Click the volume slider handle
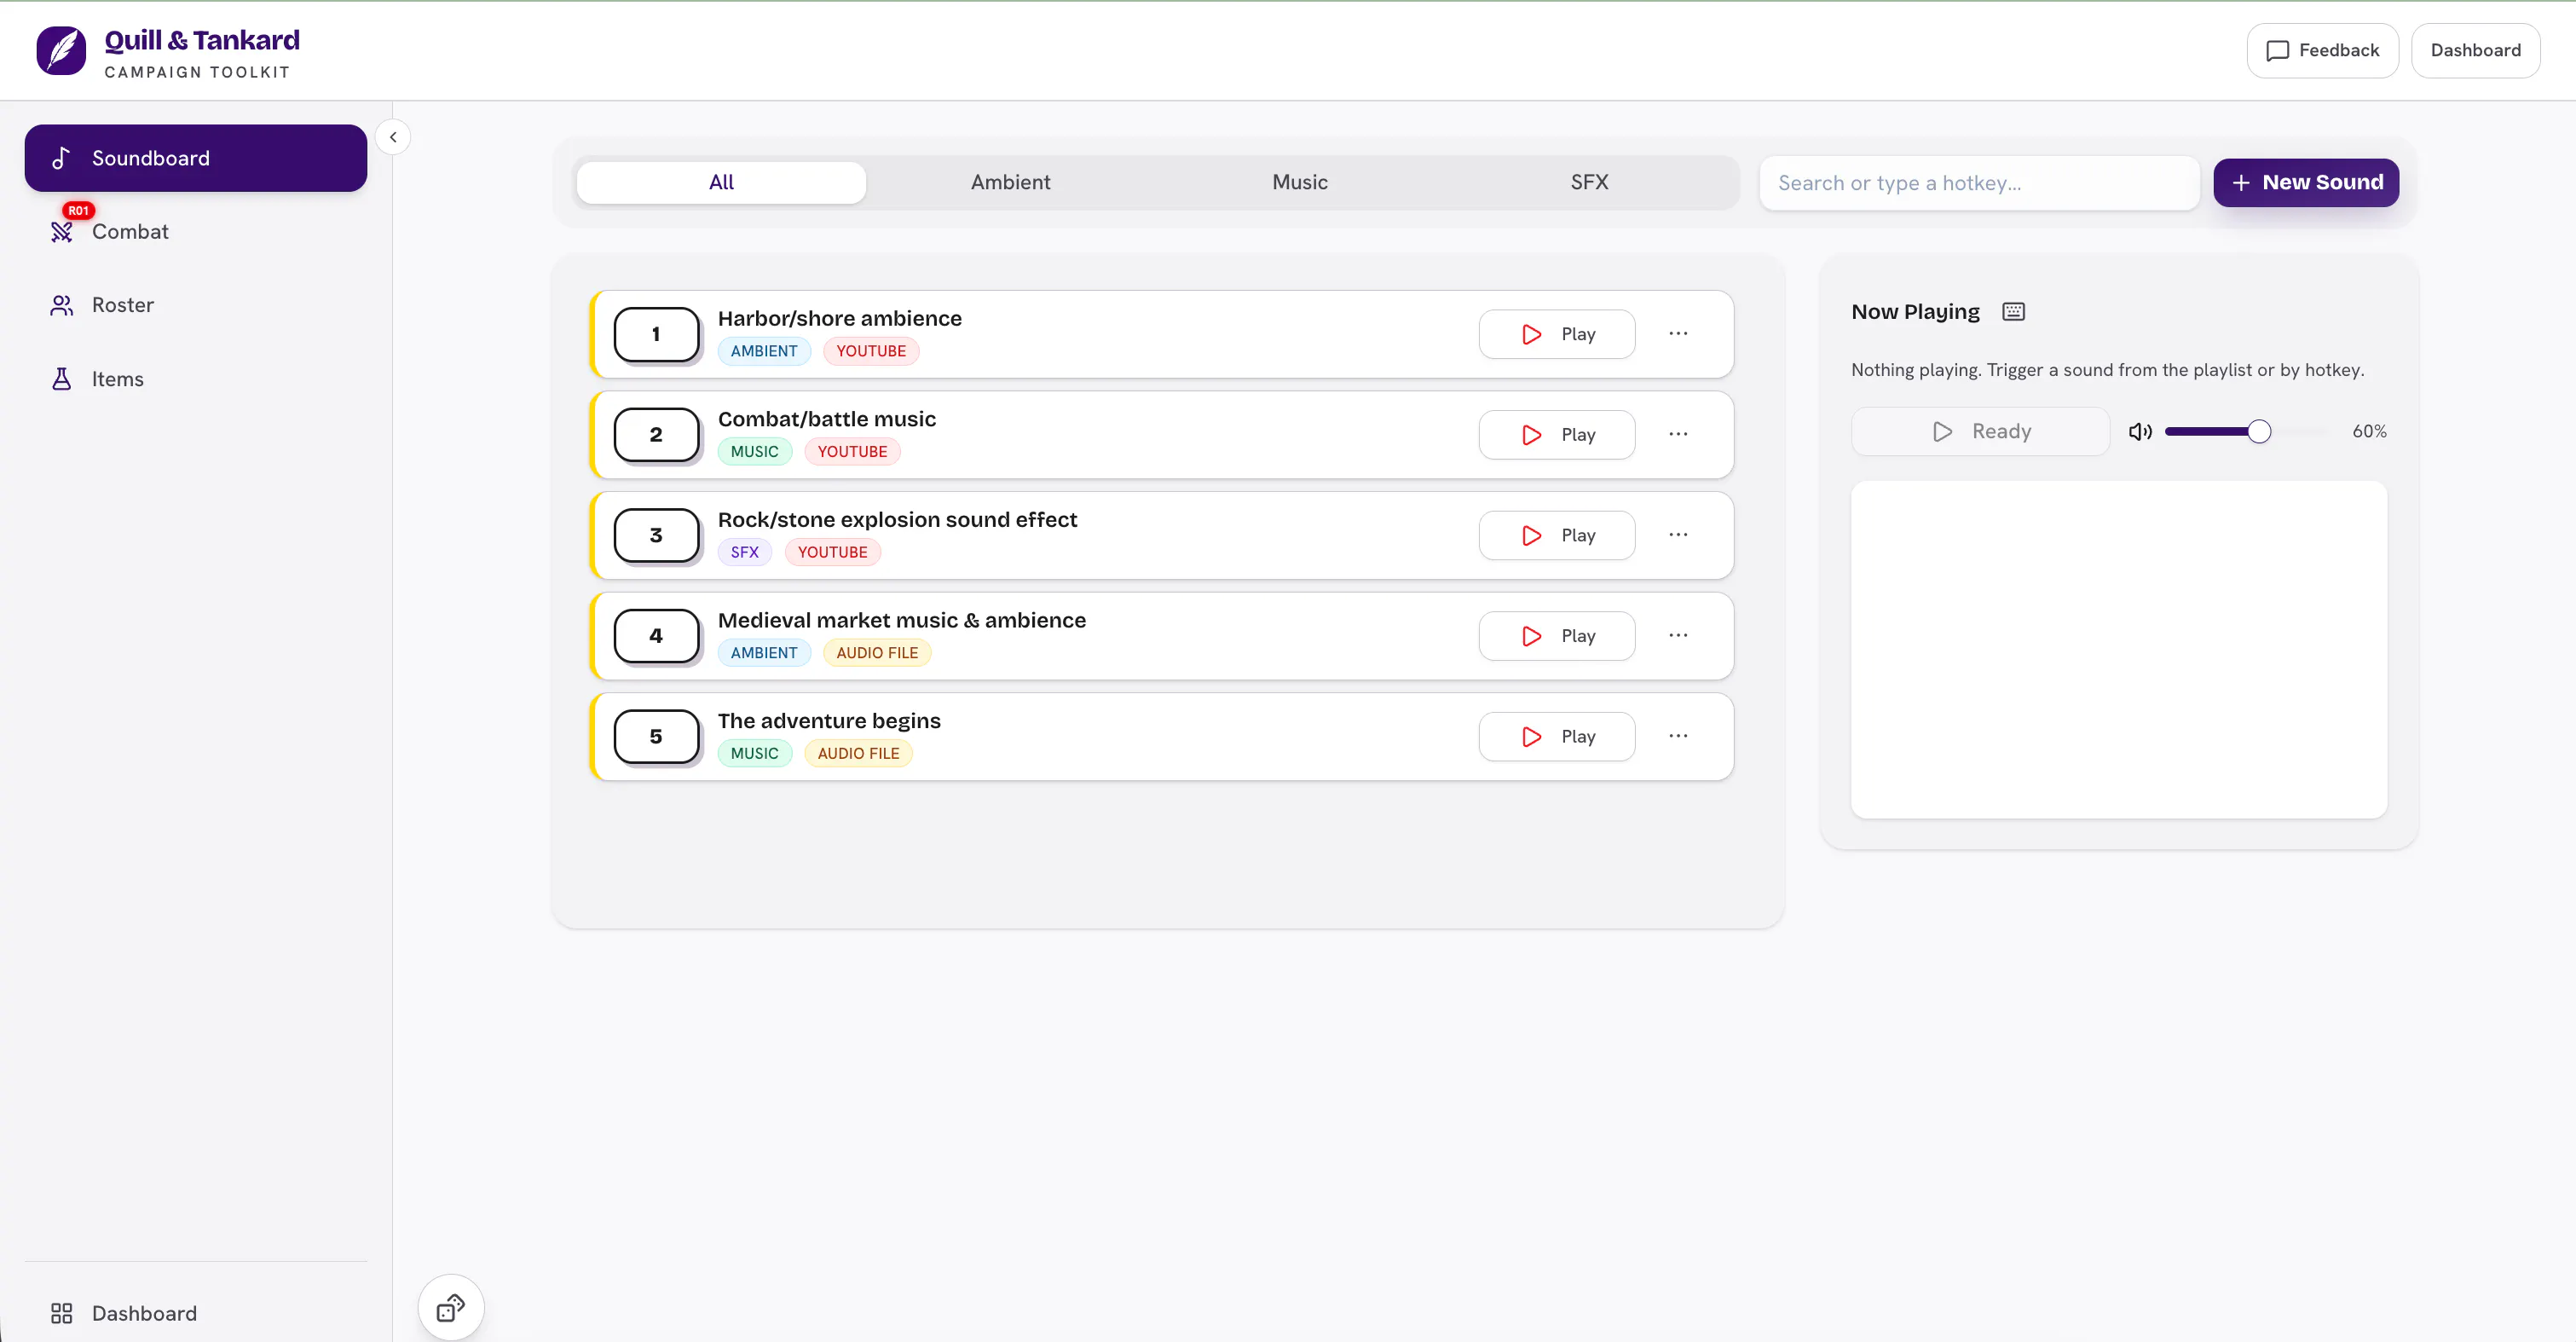 click(2259, 432)
